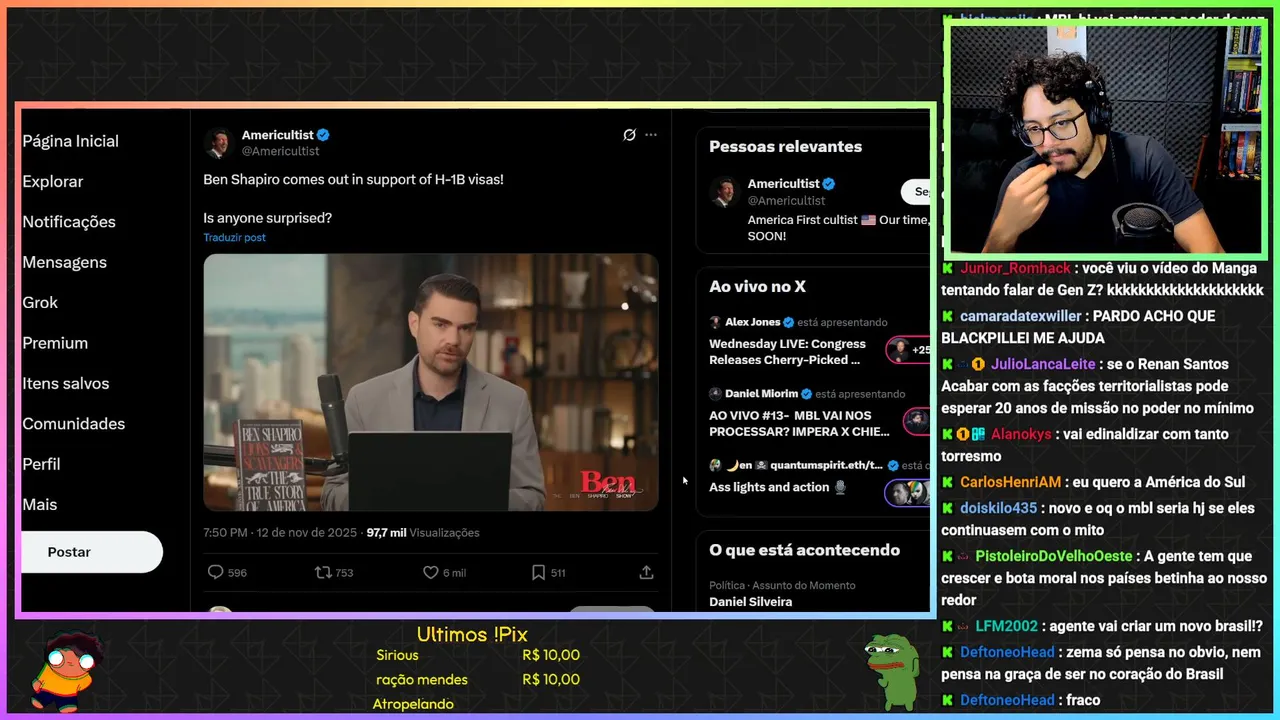Viewport: 1280px width, 720px height.
Task: Click Alanokys username in chat
Action: [1021, 434]
